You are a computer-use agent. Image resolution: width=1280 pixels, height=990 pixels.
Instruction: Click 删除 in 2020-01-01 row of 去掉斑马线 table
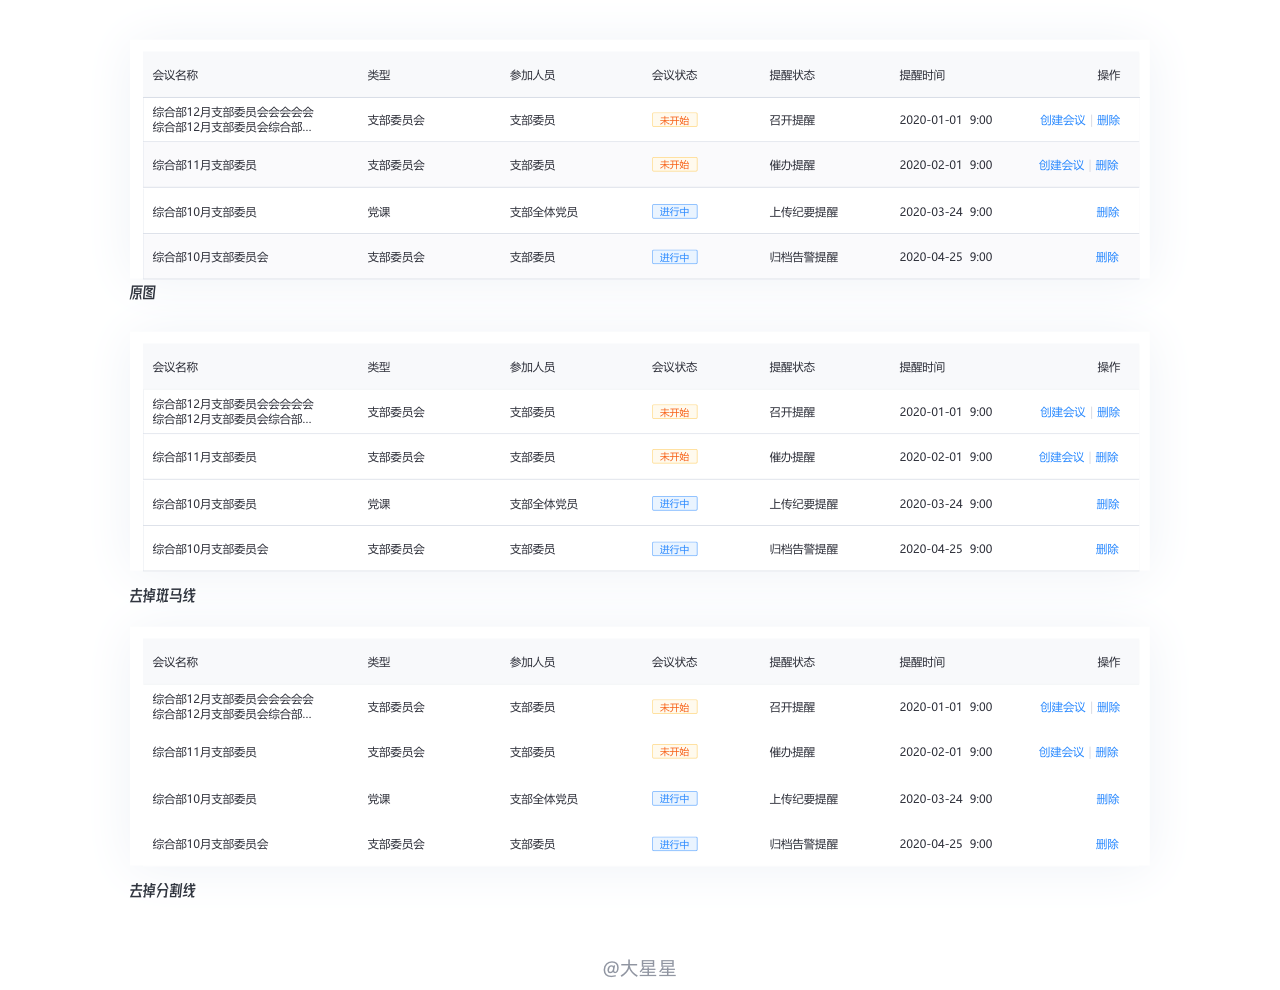point(1108,412)
